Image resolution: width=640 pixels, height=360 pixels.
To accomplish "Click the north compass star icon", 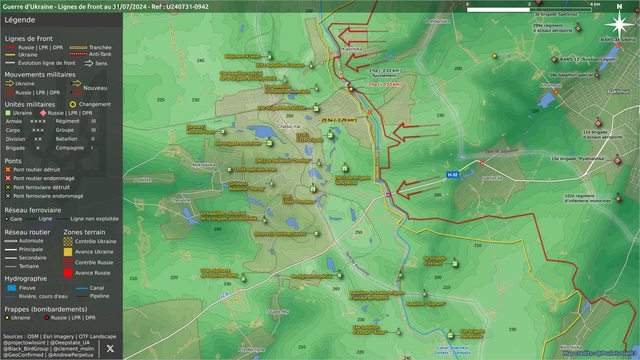I will coord(619,24).
